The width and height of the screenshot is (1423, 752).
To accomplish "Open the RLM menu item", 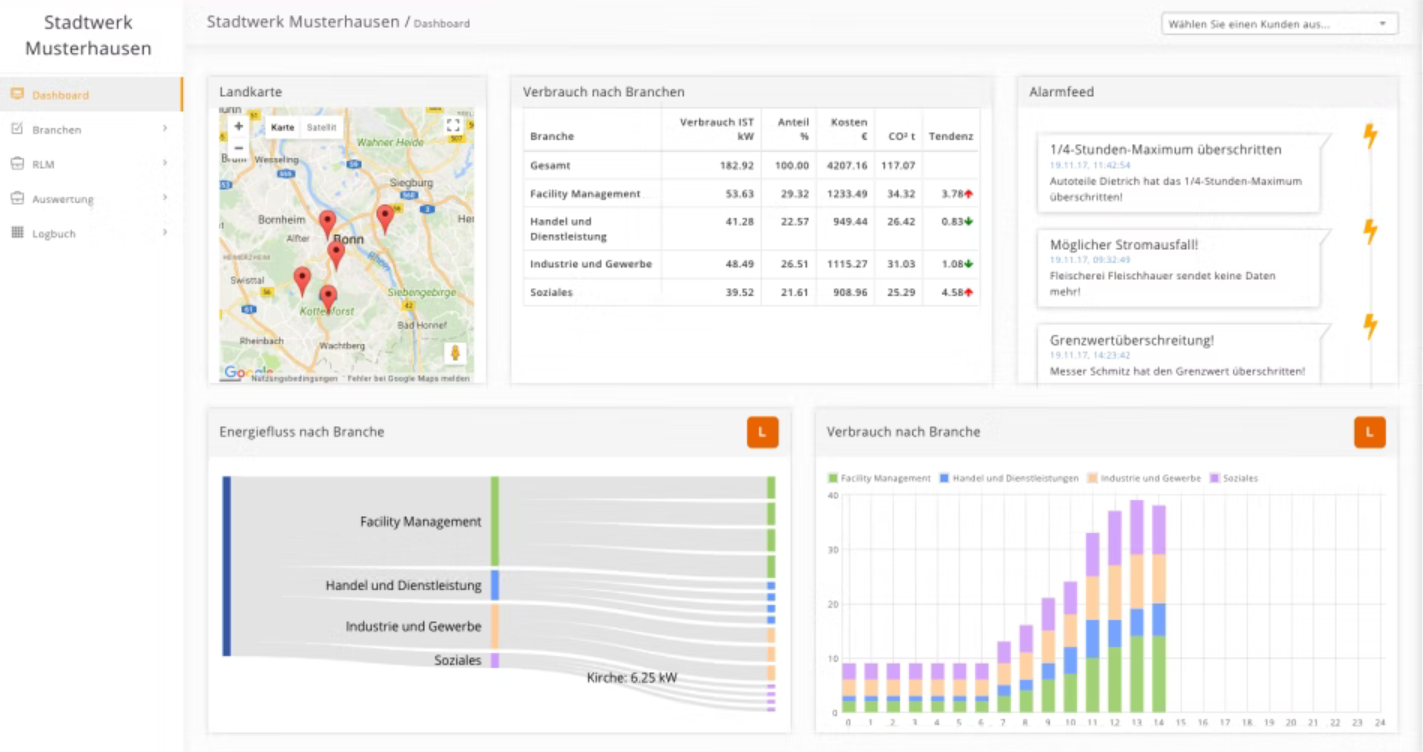I will 43,164.
